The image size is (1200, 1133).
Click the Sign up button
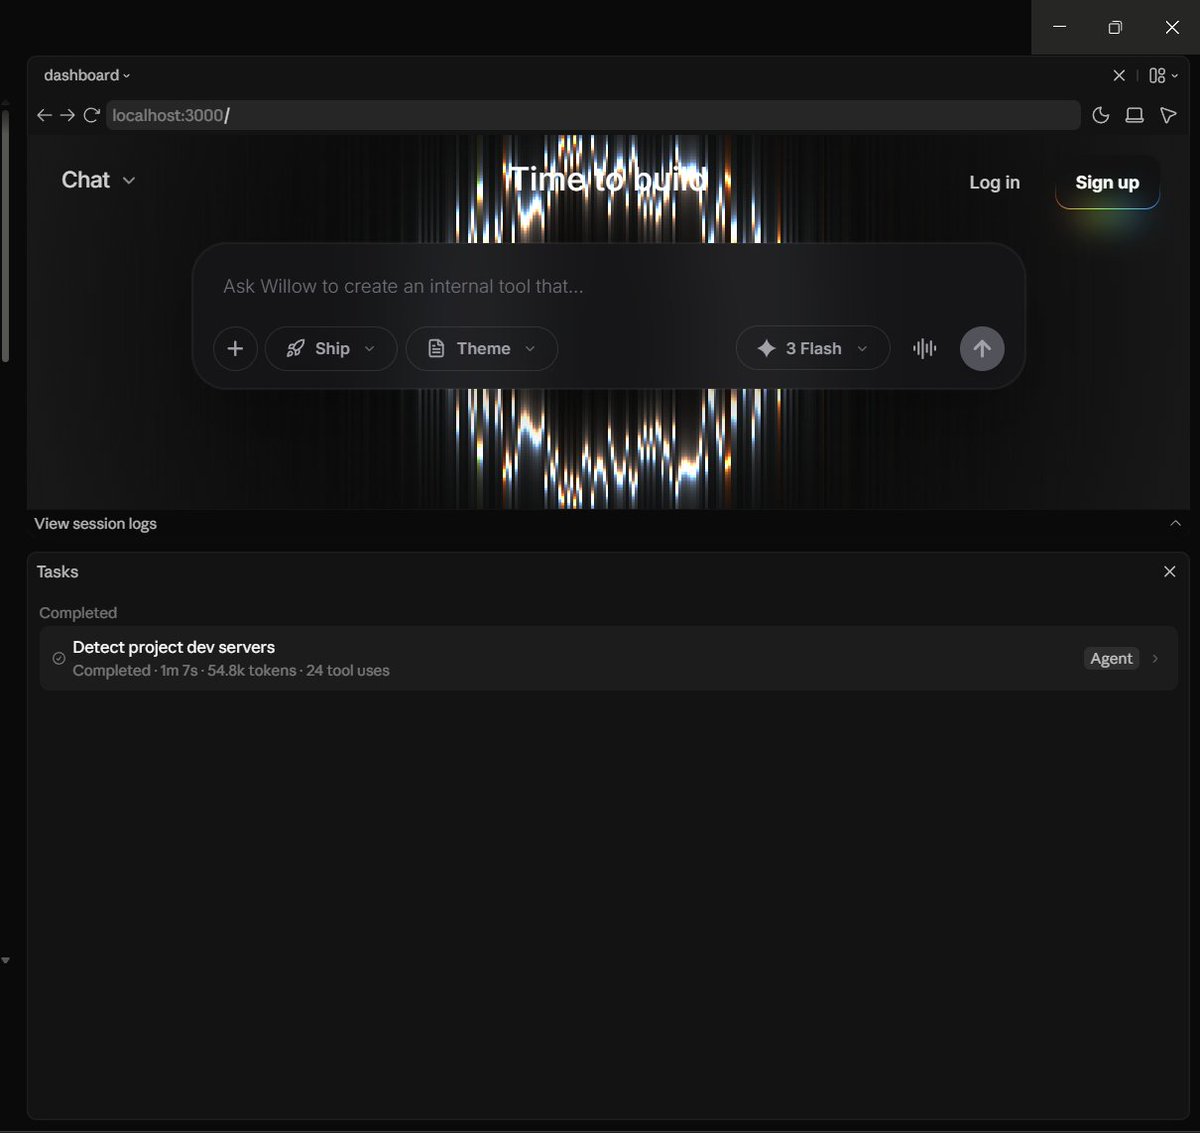pos(1106,182)
